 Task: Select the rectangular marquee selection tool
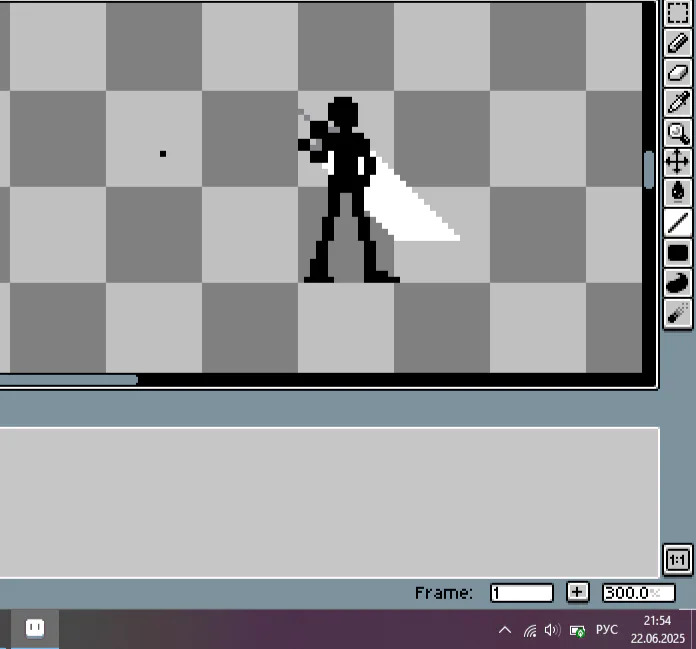coord(678,13)
